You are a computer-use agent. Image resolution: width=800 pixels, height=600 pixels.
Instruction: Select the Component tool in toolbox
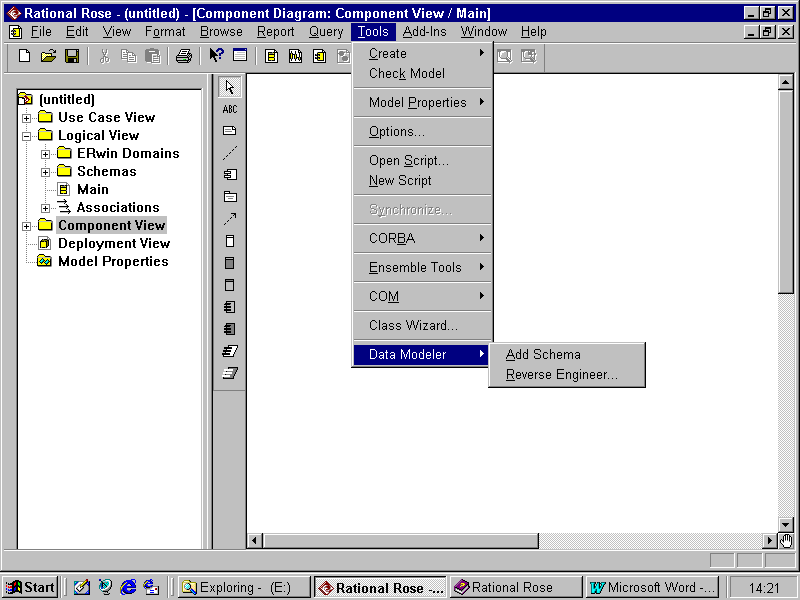[230, 174]
